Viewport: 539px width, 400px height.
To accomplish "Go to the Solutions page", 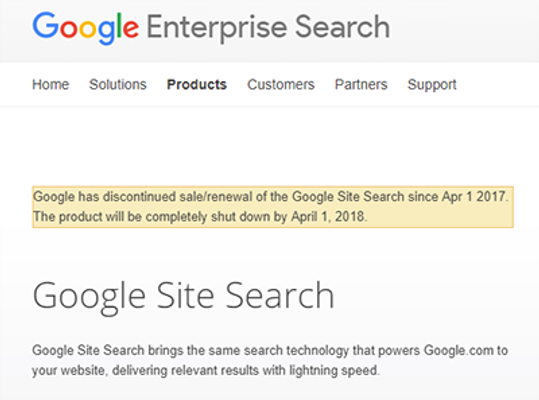I will [x=118, y=84].
